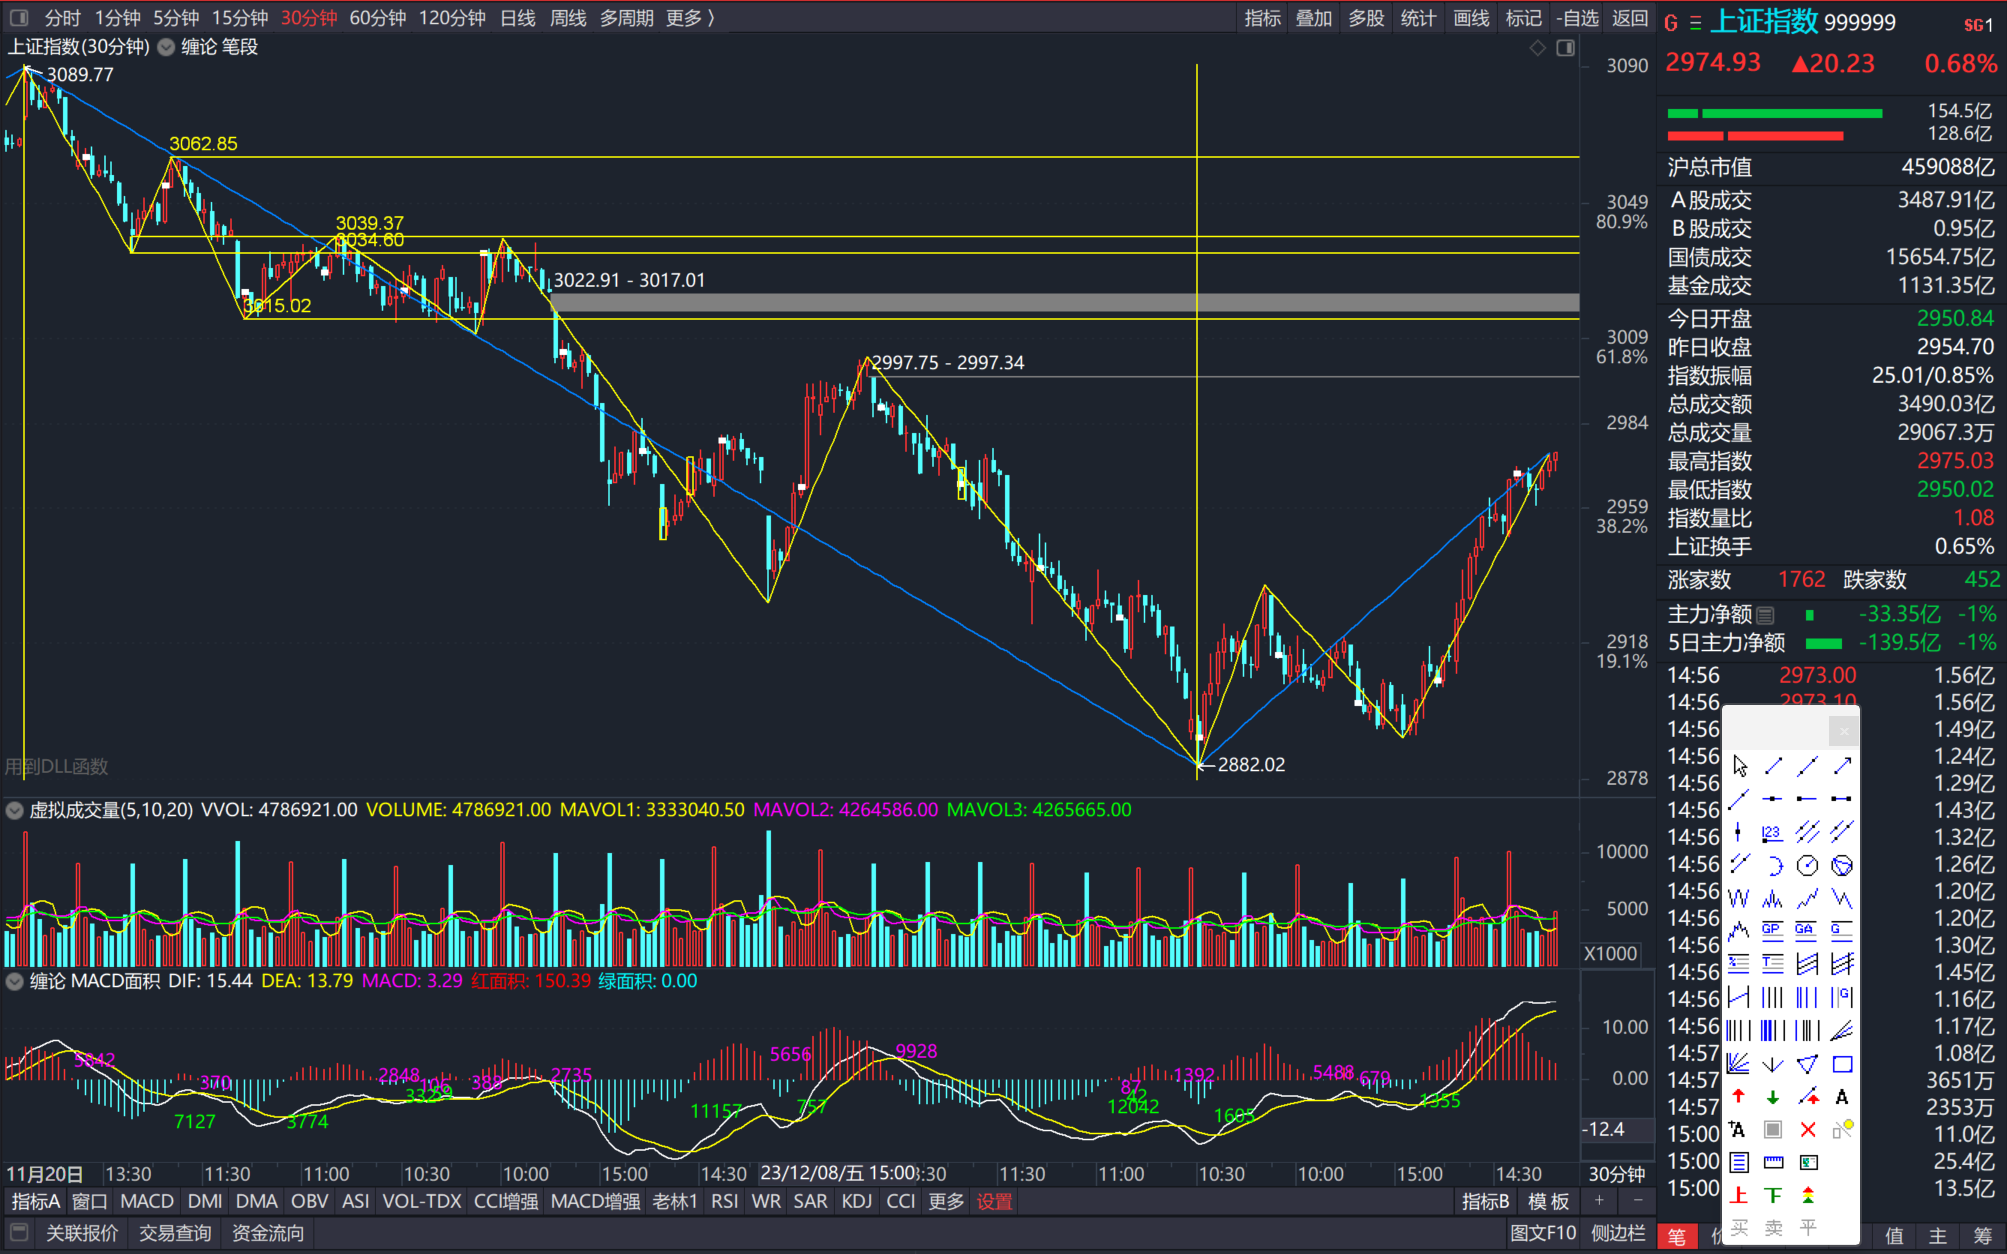The width and height of the screenshot is (2007, 1254).
Task: Click the 画线 drawing button
Action: click(x=1471, y=18)
